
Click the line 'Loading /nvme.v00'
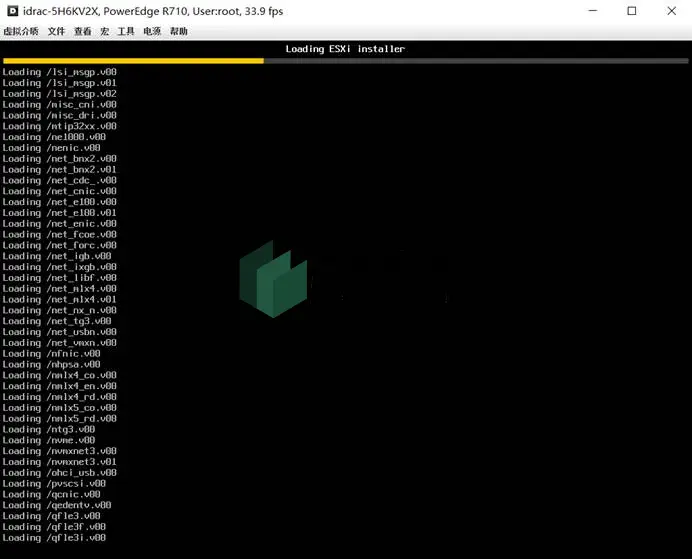(49, 440)
